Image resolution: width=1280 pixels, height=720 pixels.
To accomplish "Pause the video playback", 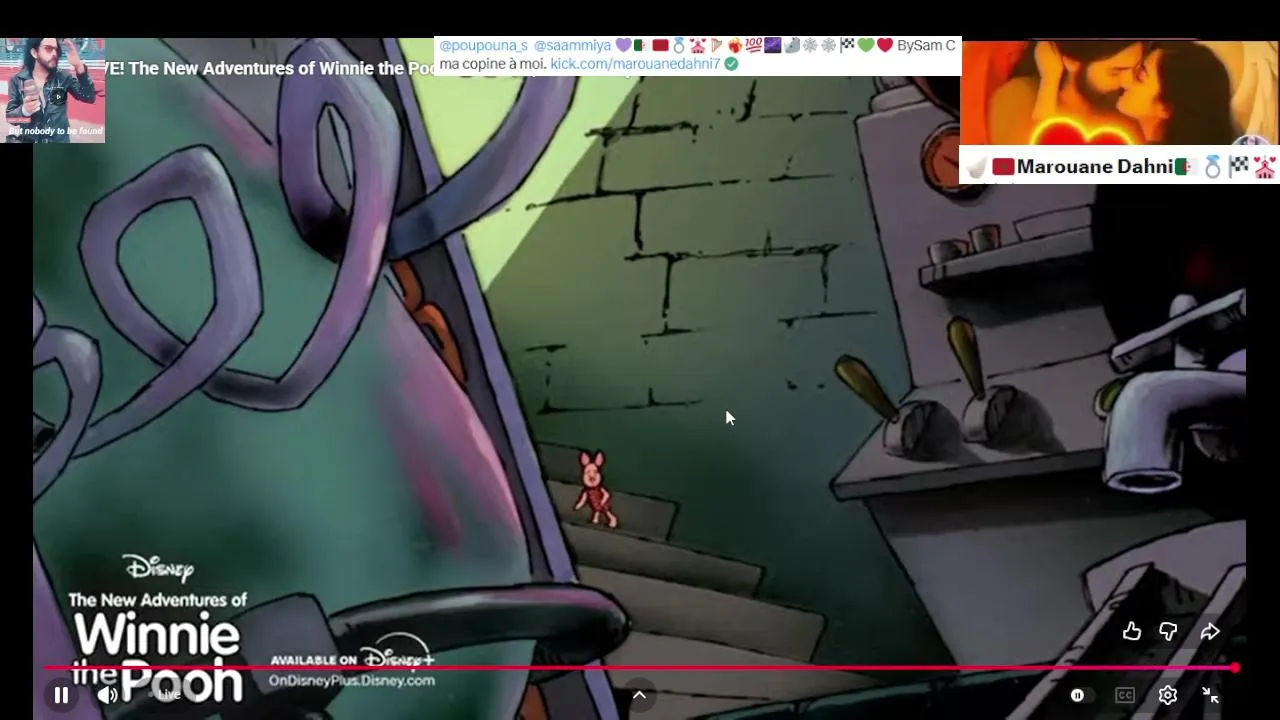I will point(61,695).
